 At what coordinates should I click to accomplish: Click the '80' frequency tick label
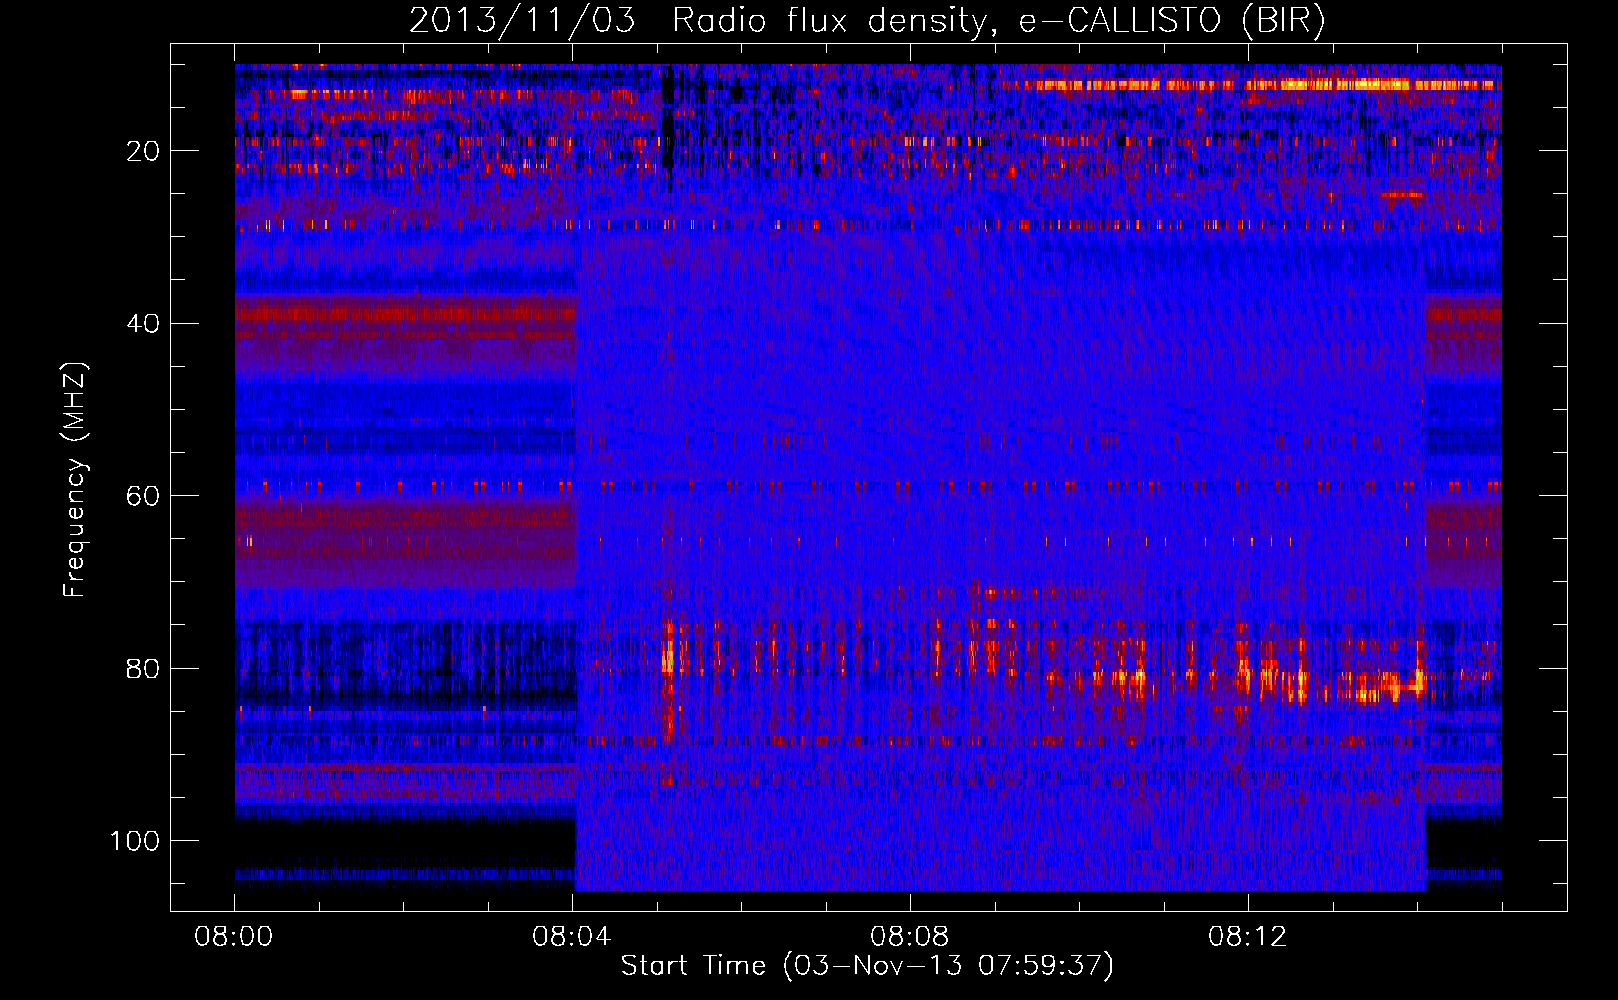(144, 668)
